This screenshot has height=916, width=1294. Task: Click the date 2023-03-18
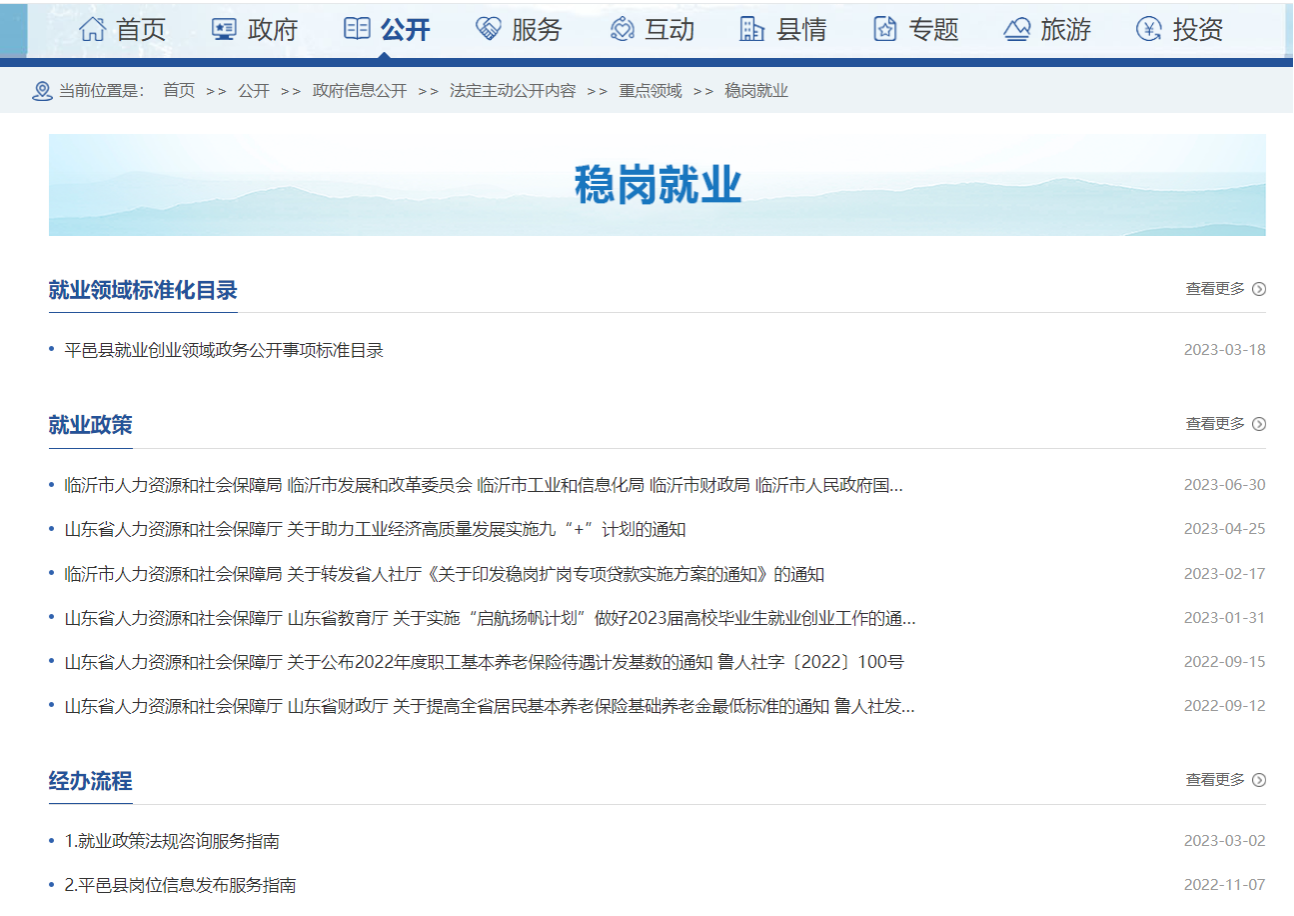(1225, 350)
